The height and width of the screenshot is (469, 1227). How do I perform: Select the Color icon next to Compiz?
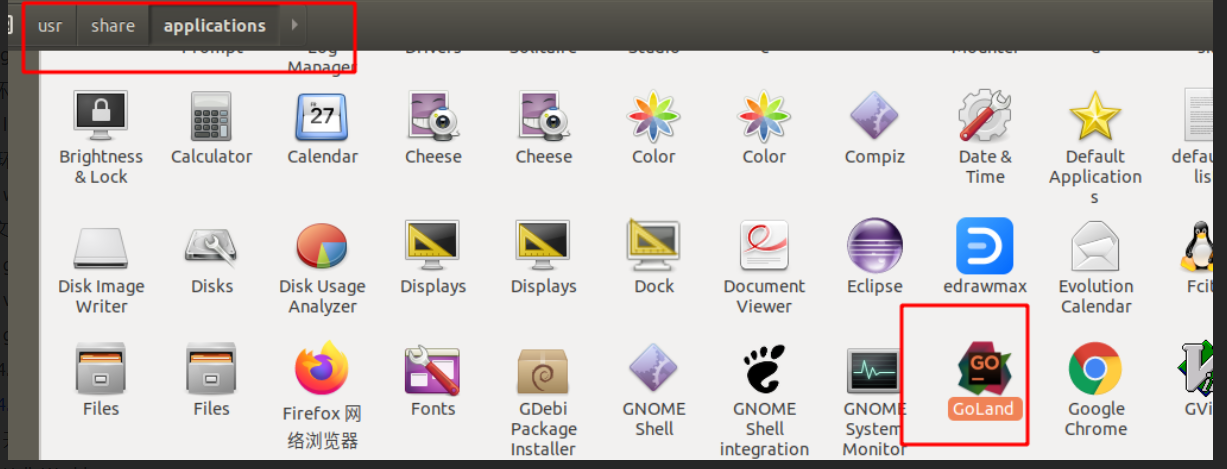point(764,117)
